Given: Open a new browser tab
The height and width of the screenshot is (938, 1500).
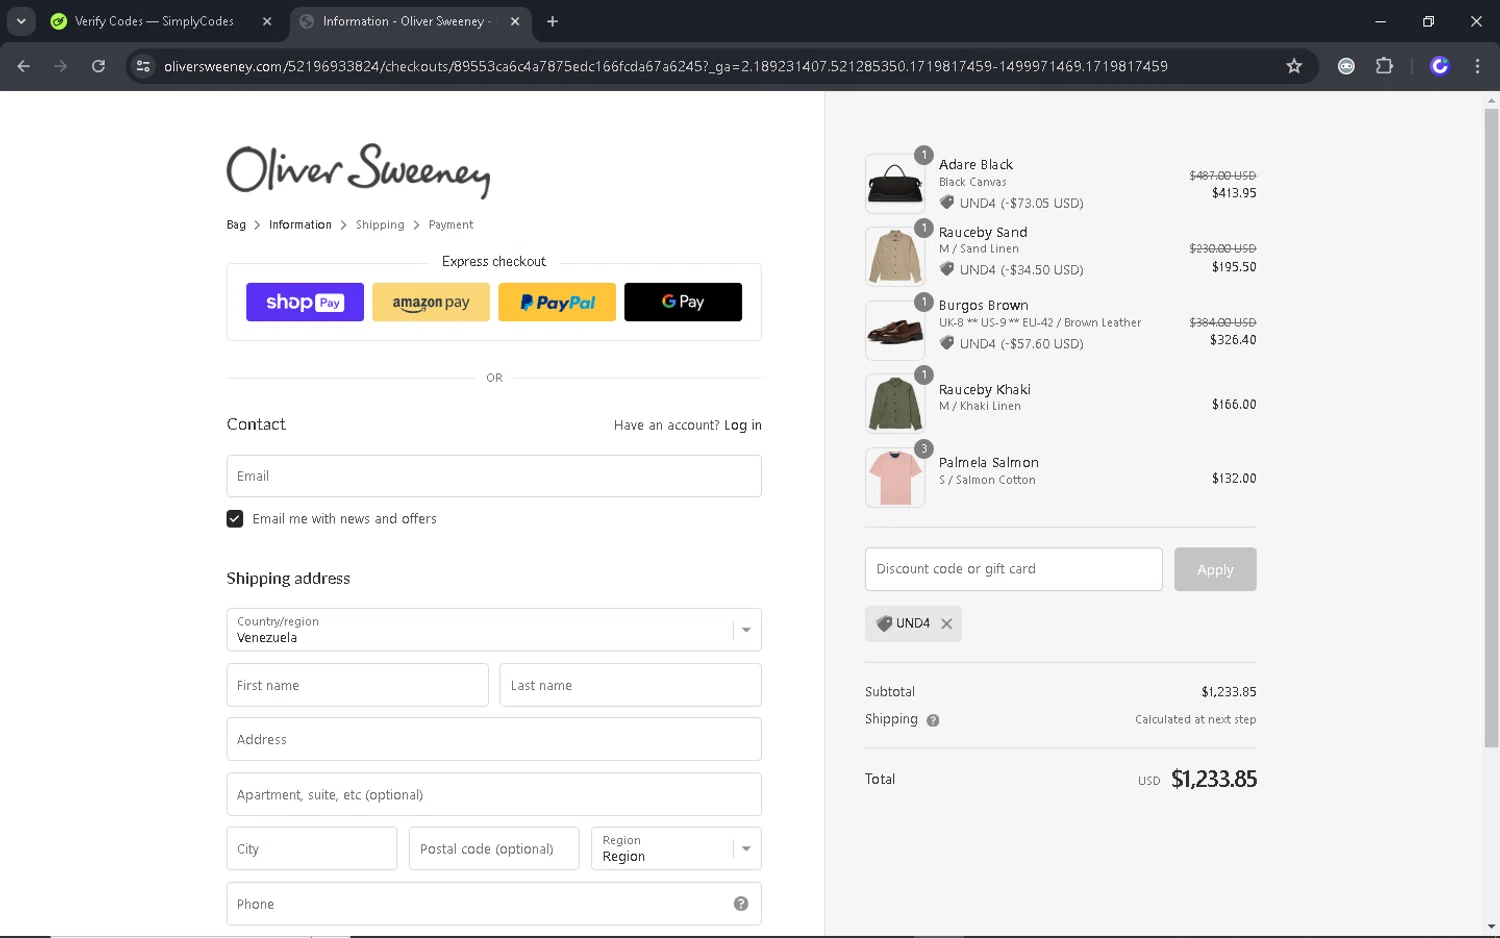Looking at the screenshot, I should [x=552, y=21].
